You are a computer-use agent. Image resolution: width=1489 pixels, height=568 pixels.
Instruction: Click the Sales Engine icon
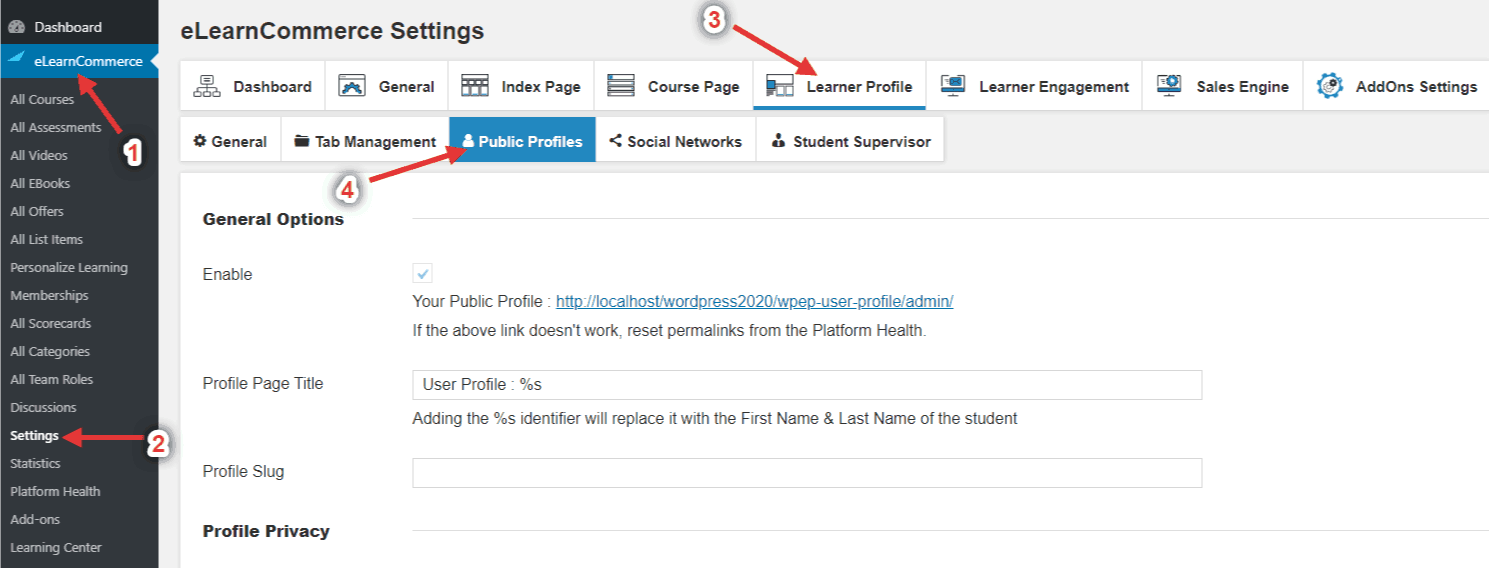click(x=1169, y=86)
